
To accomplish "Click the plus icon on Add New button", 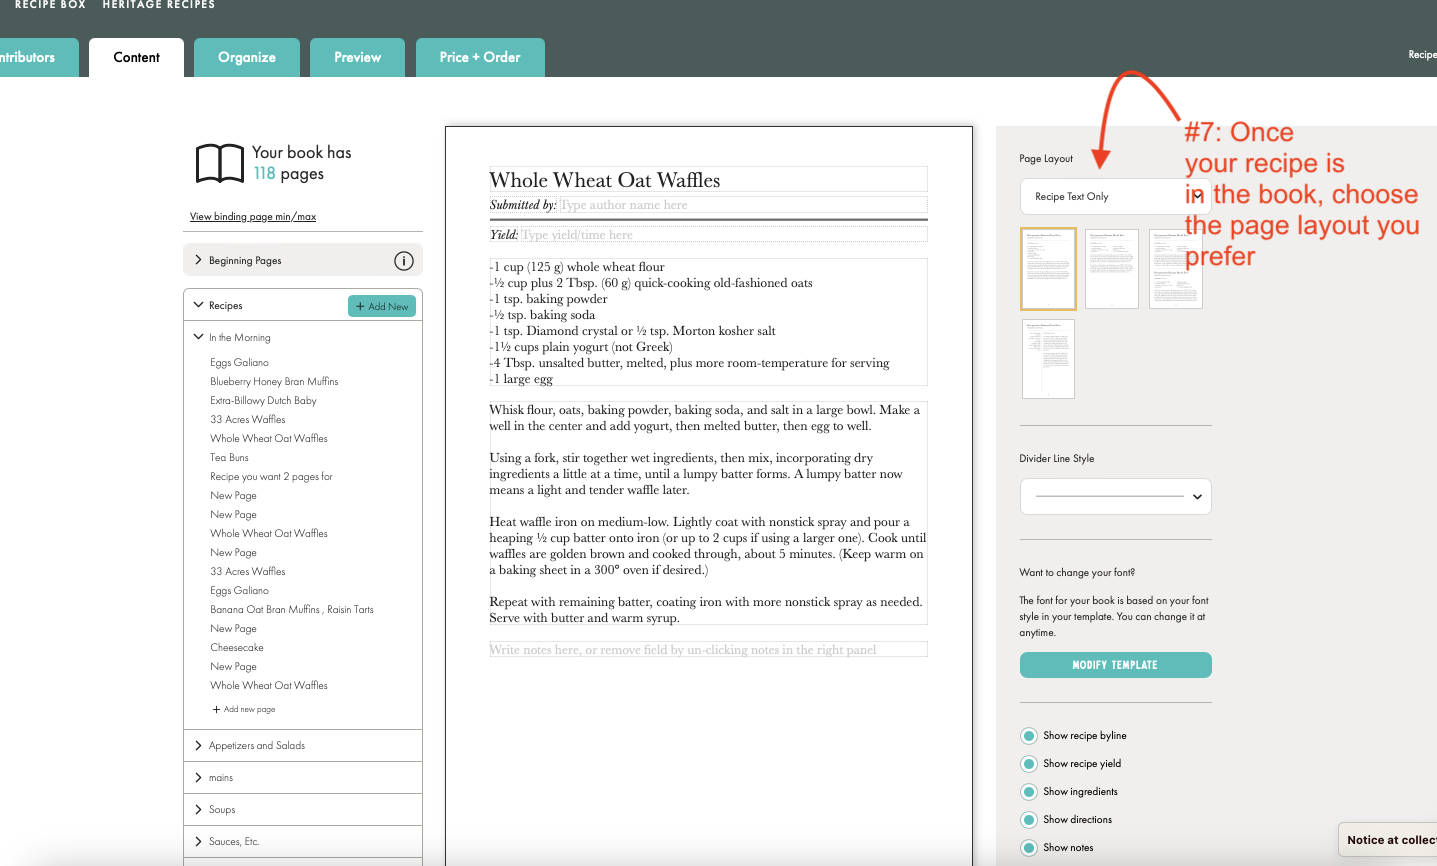I will point(362,305).
